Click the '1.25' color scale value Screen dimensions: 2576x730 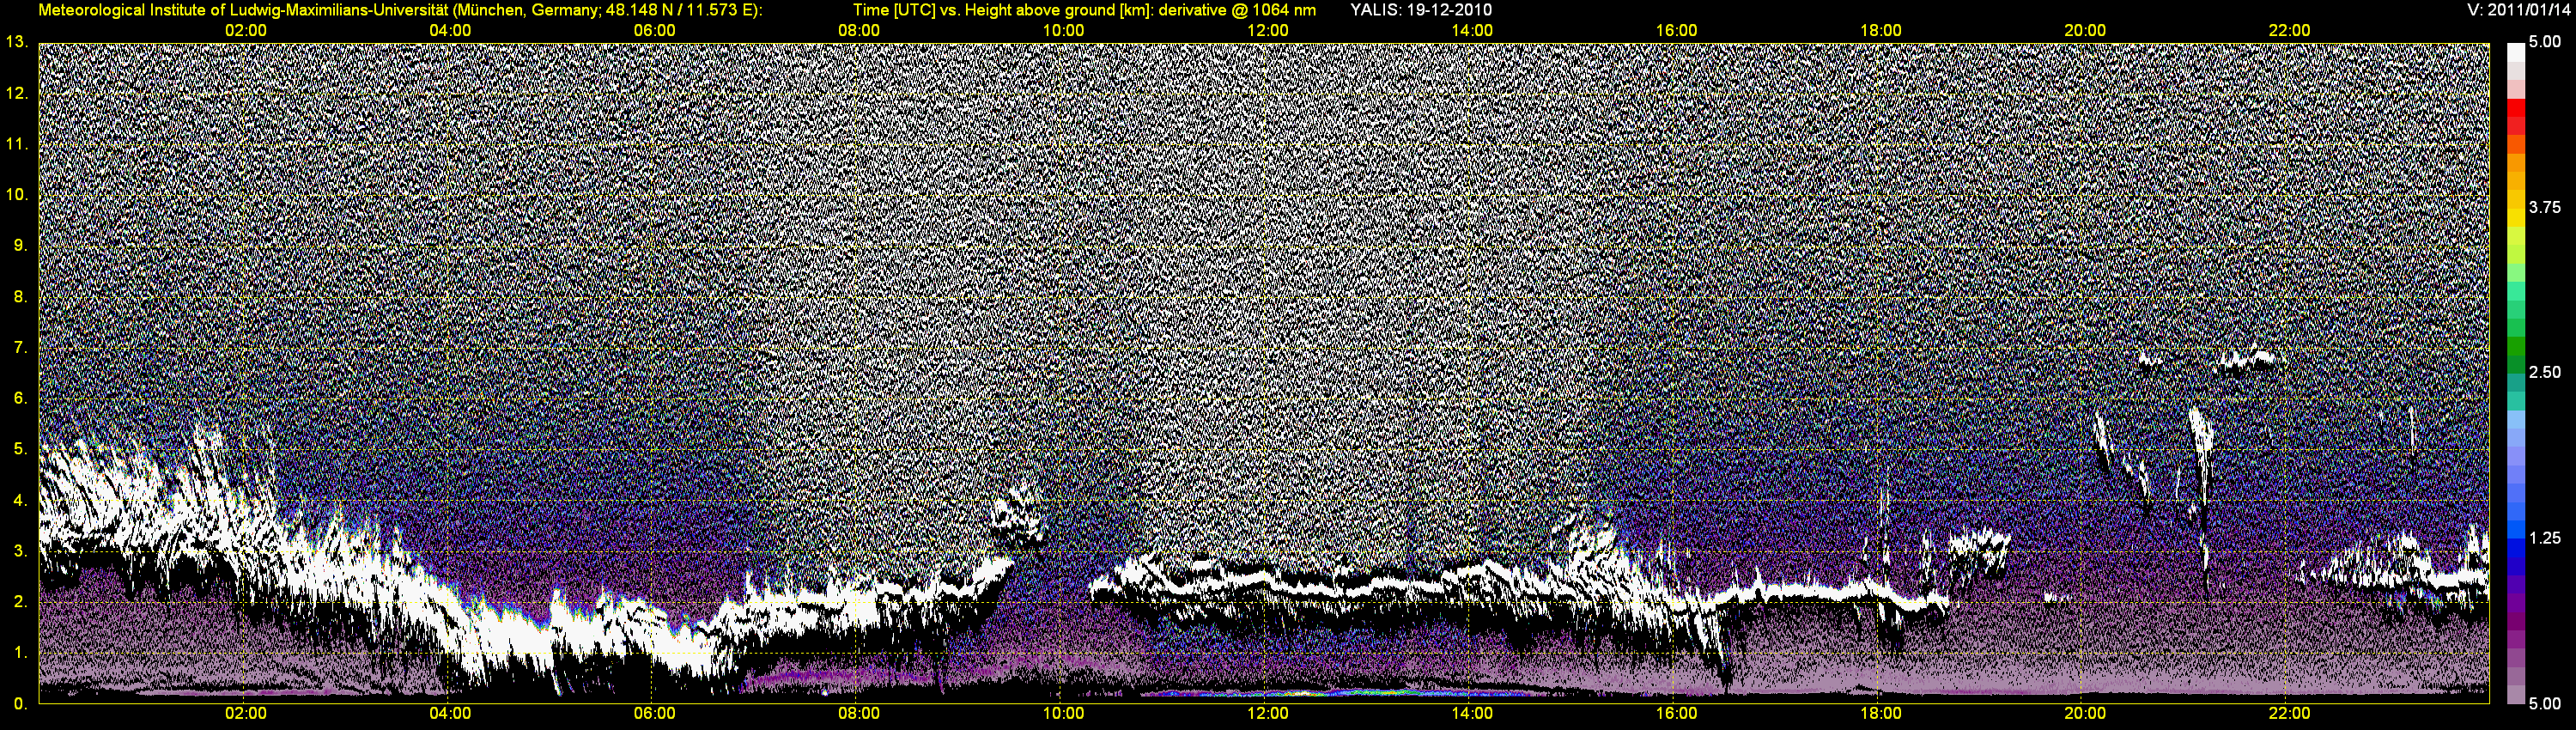[x=2545, y=538]
